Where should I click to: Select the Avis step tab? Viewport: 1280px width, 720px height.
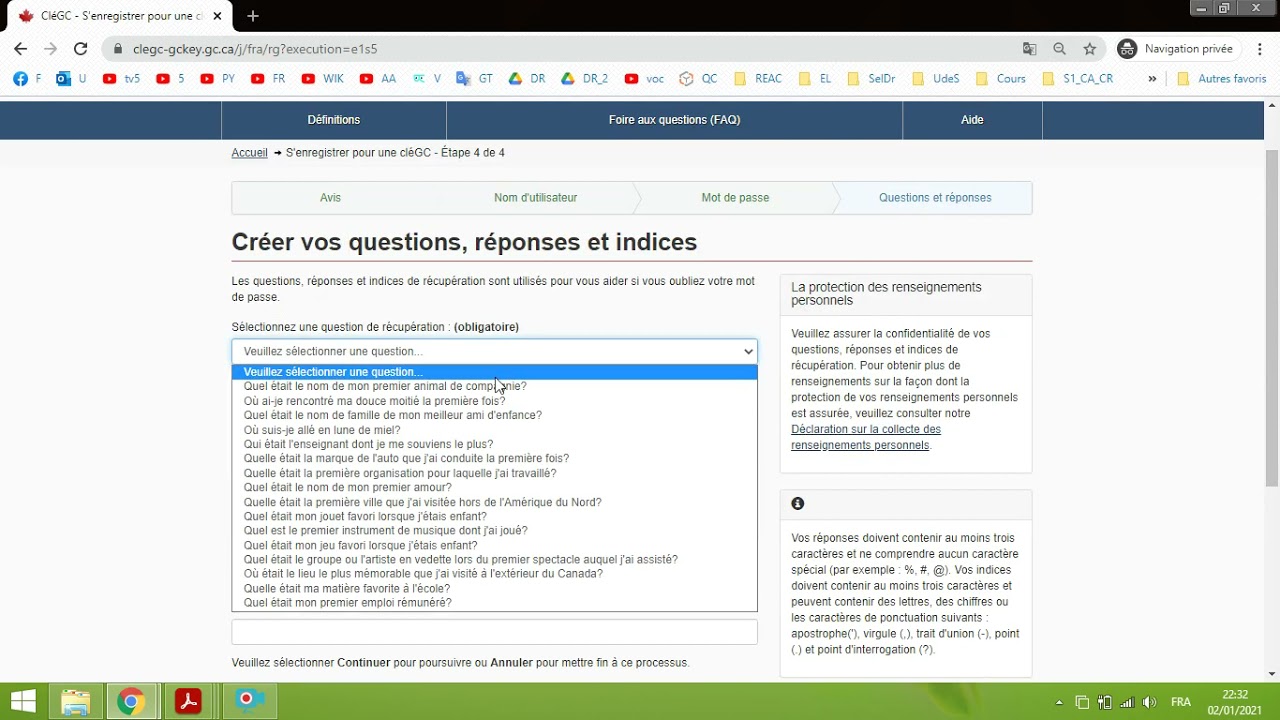331,198
